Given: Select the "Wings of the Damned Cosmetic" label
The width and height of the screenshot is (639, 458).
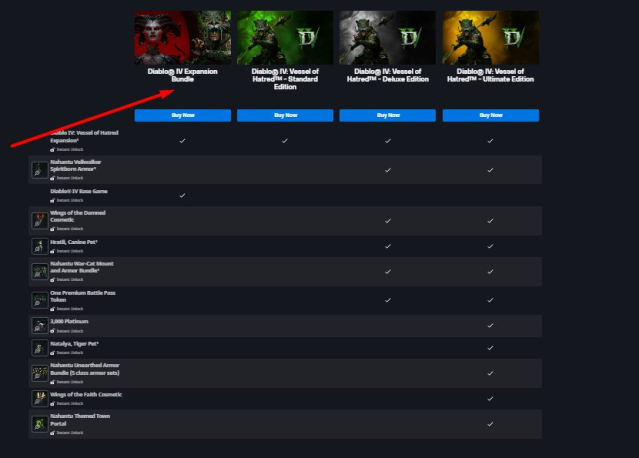Looking at the screenshot, I should click(x=78, y=216).
